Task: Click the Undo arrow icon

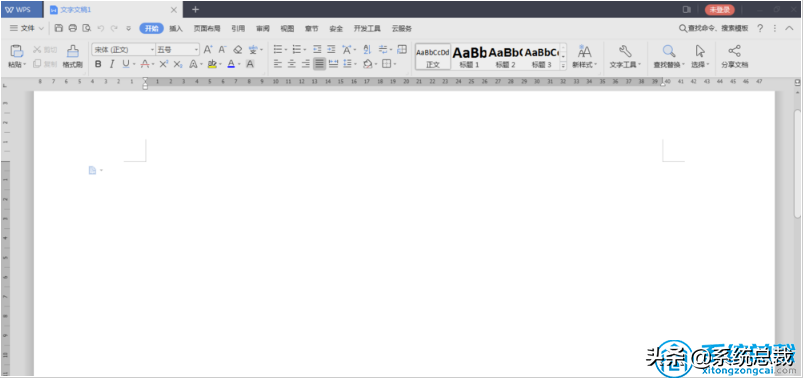Action: point(101,28)
